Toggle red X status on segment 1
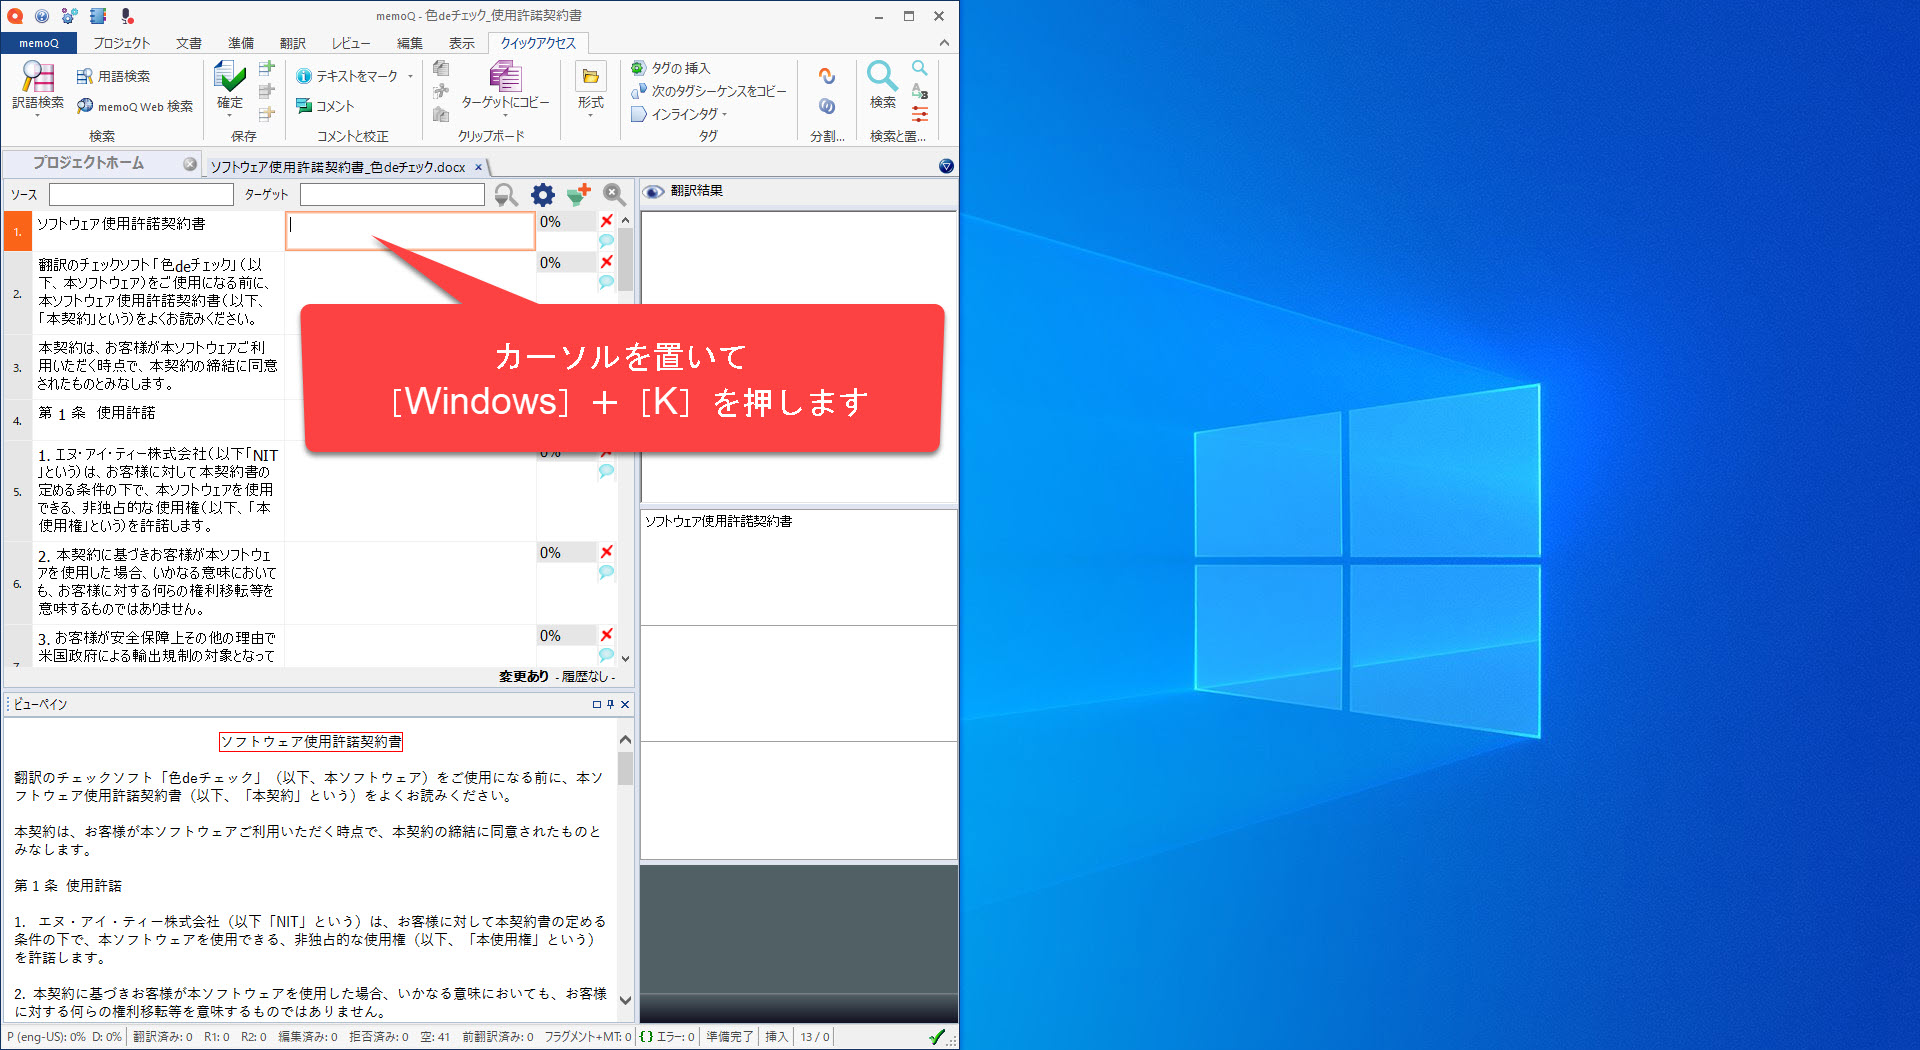This screenshot has height=1050, width=1920. pos(606,220)
